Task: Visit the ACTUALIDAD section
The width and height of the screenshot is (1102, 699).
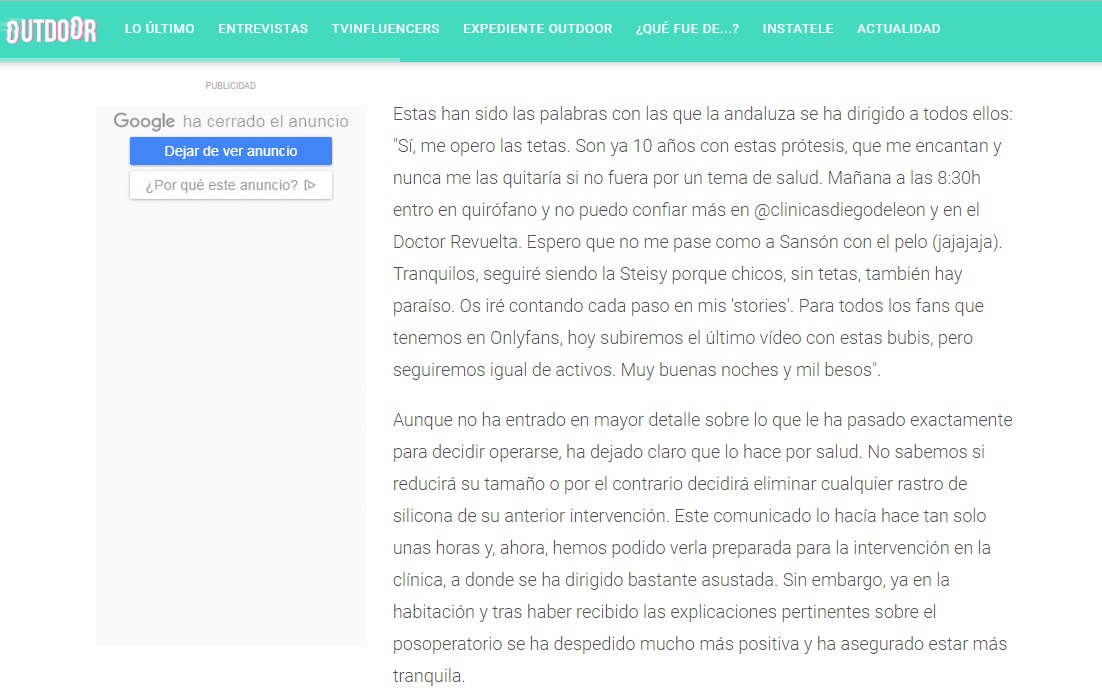Action: coord(898,29)
